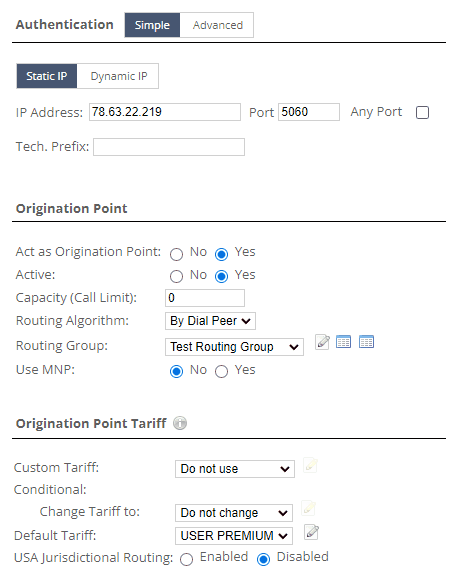Screen dimensions: 453x587
Task: Open the Routing Algorithm dropdown
Action: pos(210,321)
